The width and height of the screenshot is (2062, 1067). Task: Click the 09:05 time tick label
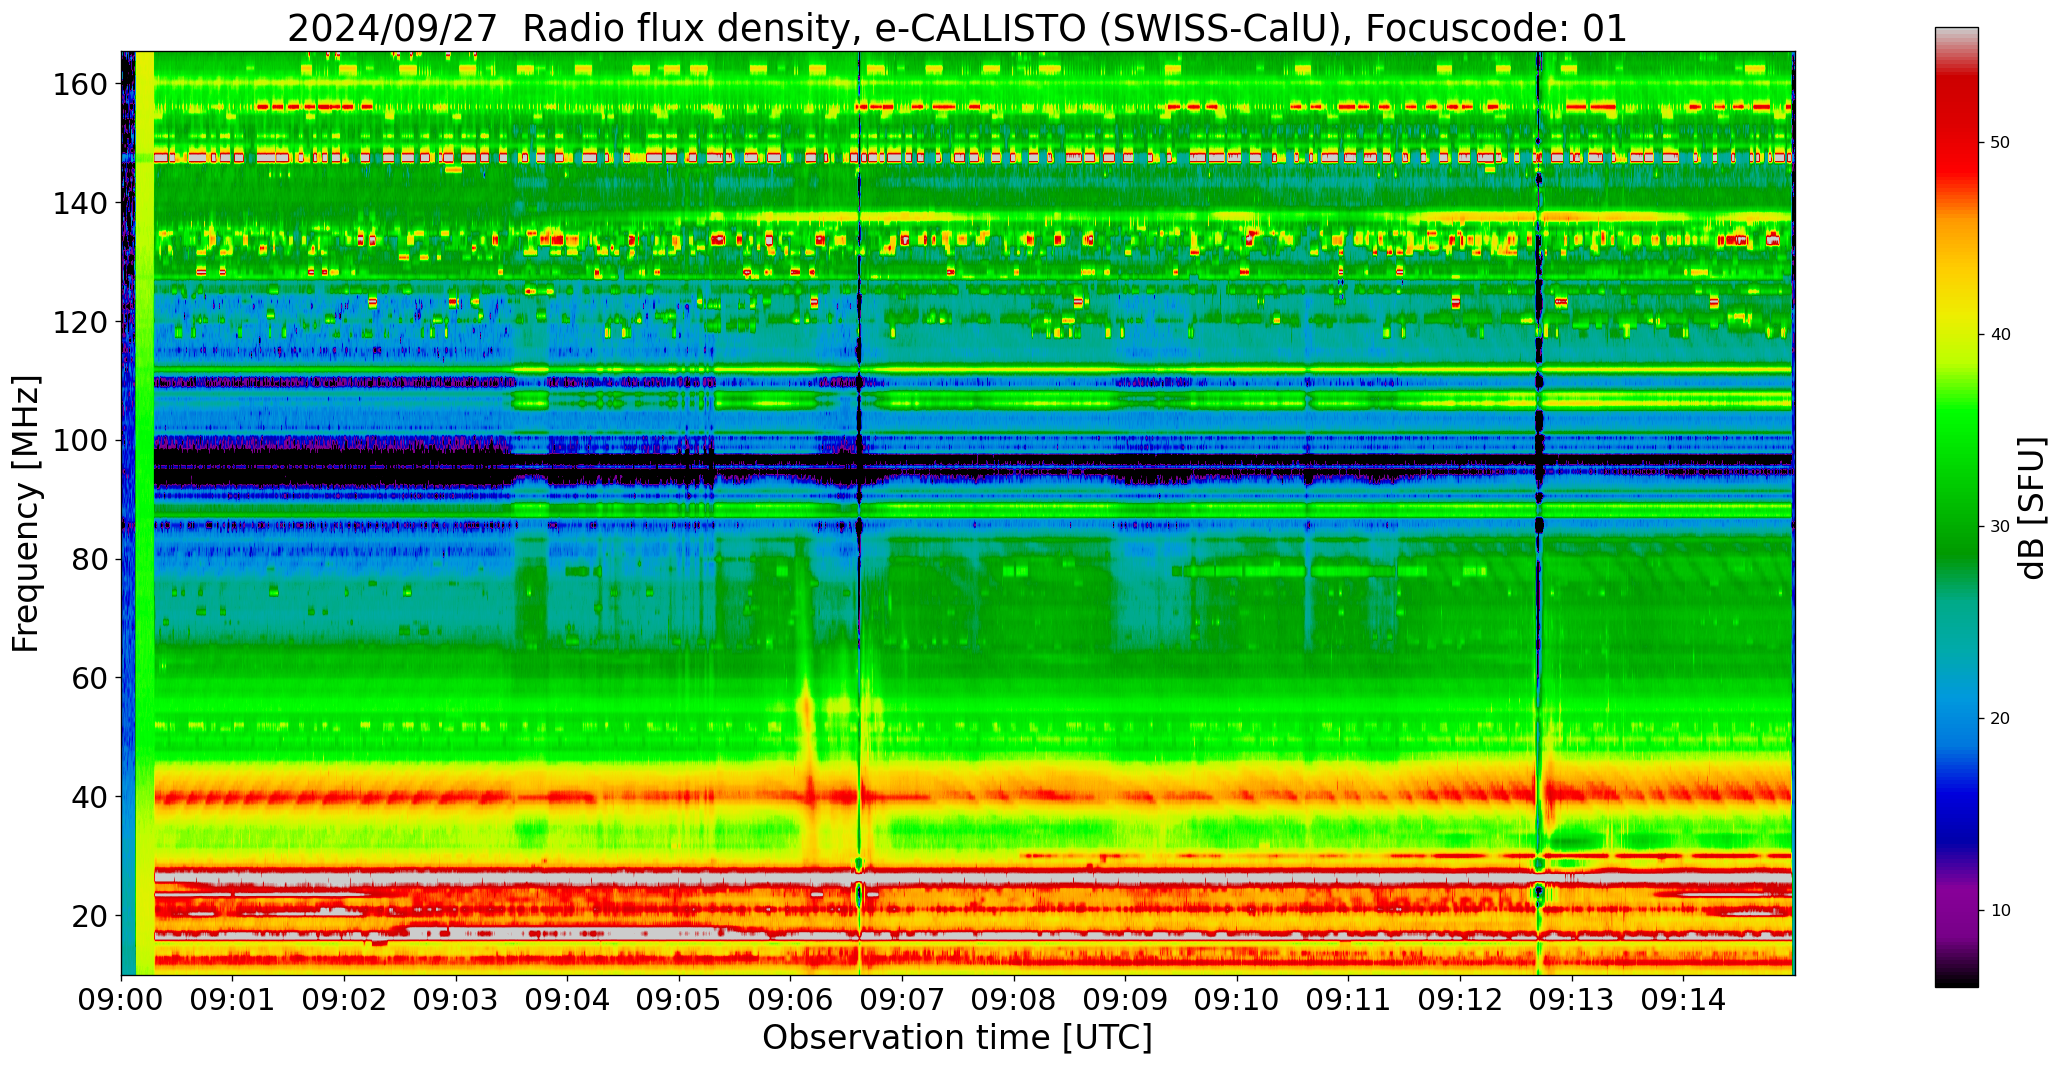pos(679,998)
